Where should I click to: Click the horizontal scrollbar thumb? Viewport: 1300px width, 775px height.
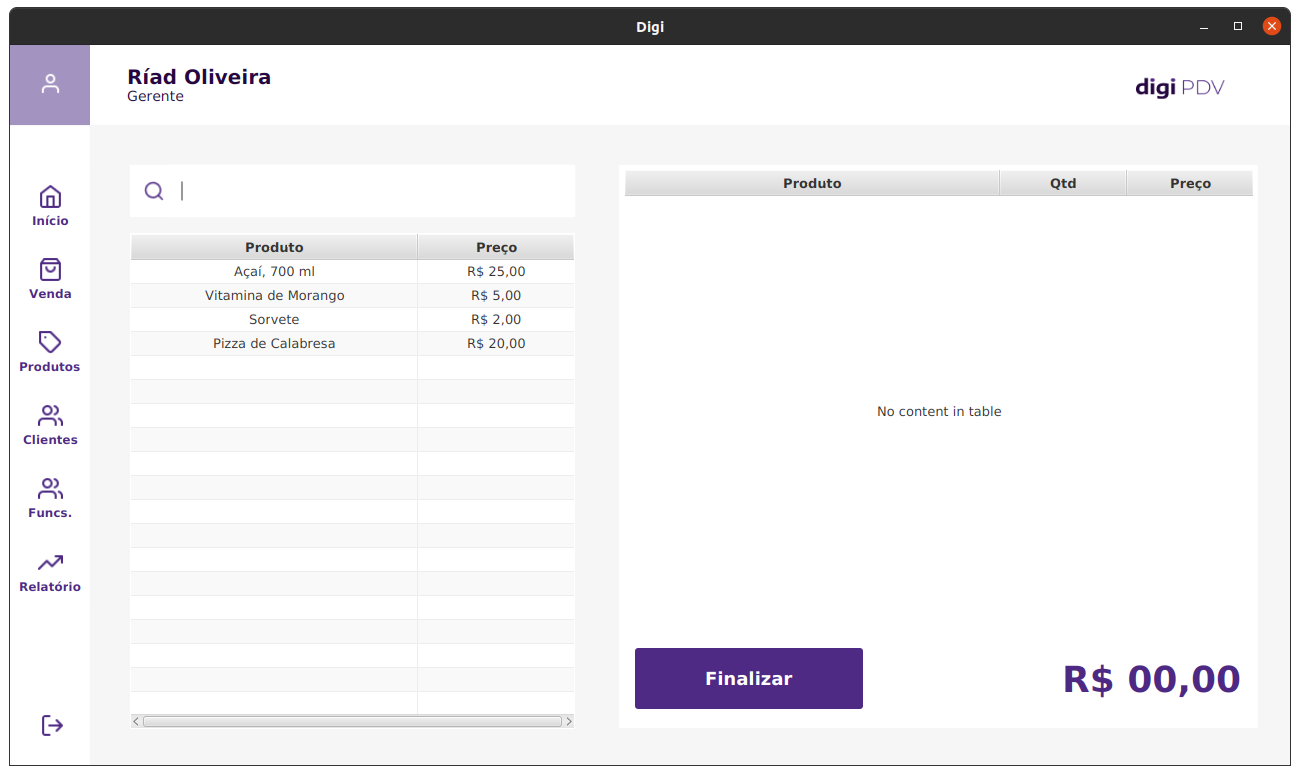[352, 721]
